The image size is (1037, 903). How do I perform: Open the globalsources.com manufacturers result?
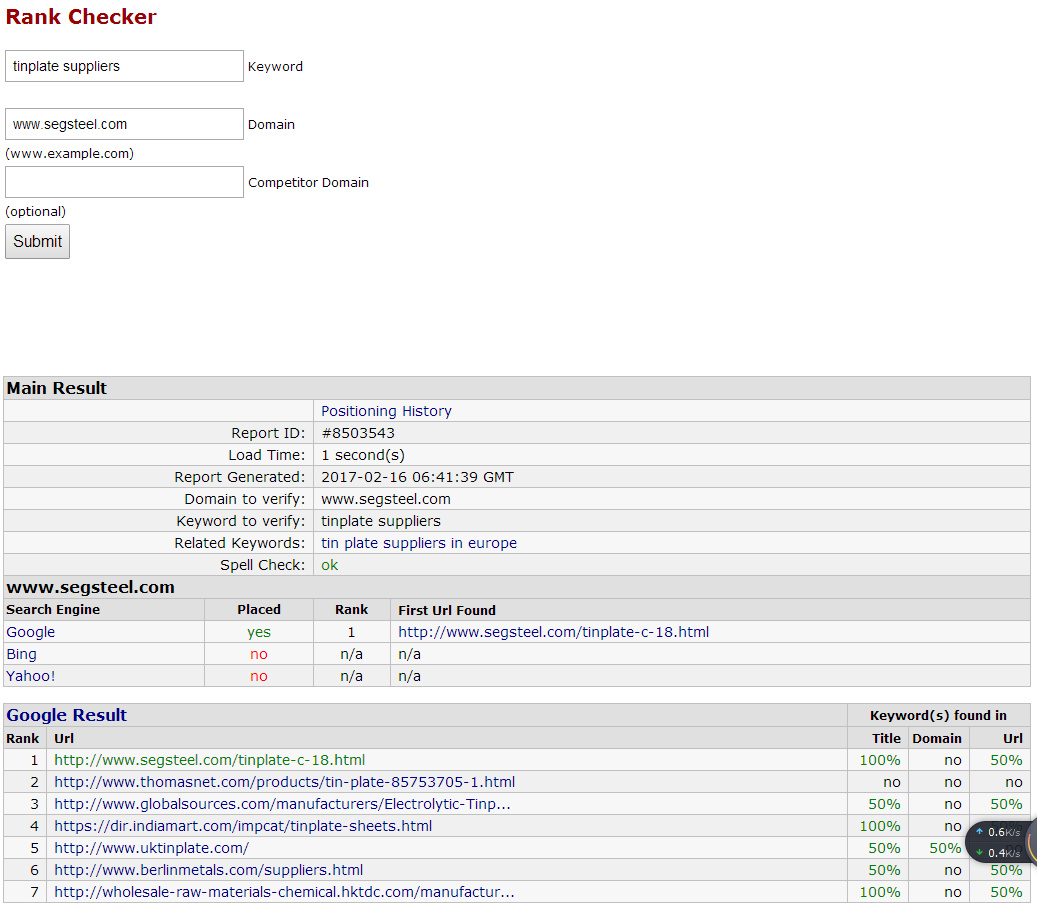282,804
